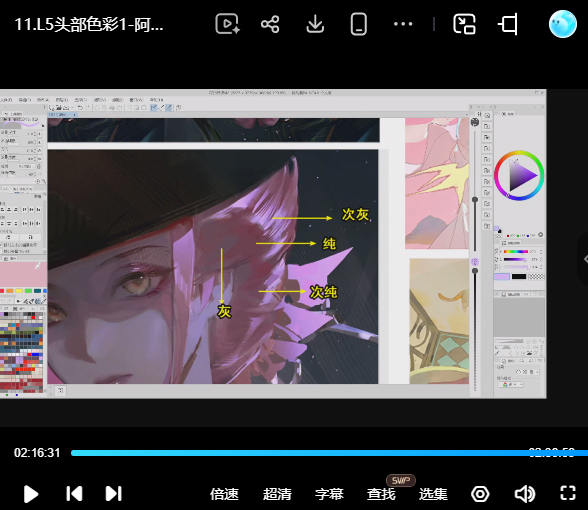Enter fullscreen mode
Screen dimensions: 588x510
click(568, 494)
